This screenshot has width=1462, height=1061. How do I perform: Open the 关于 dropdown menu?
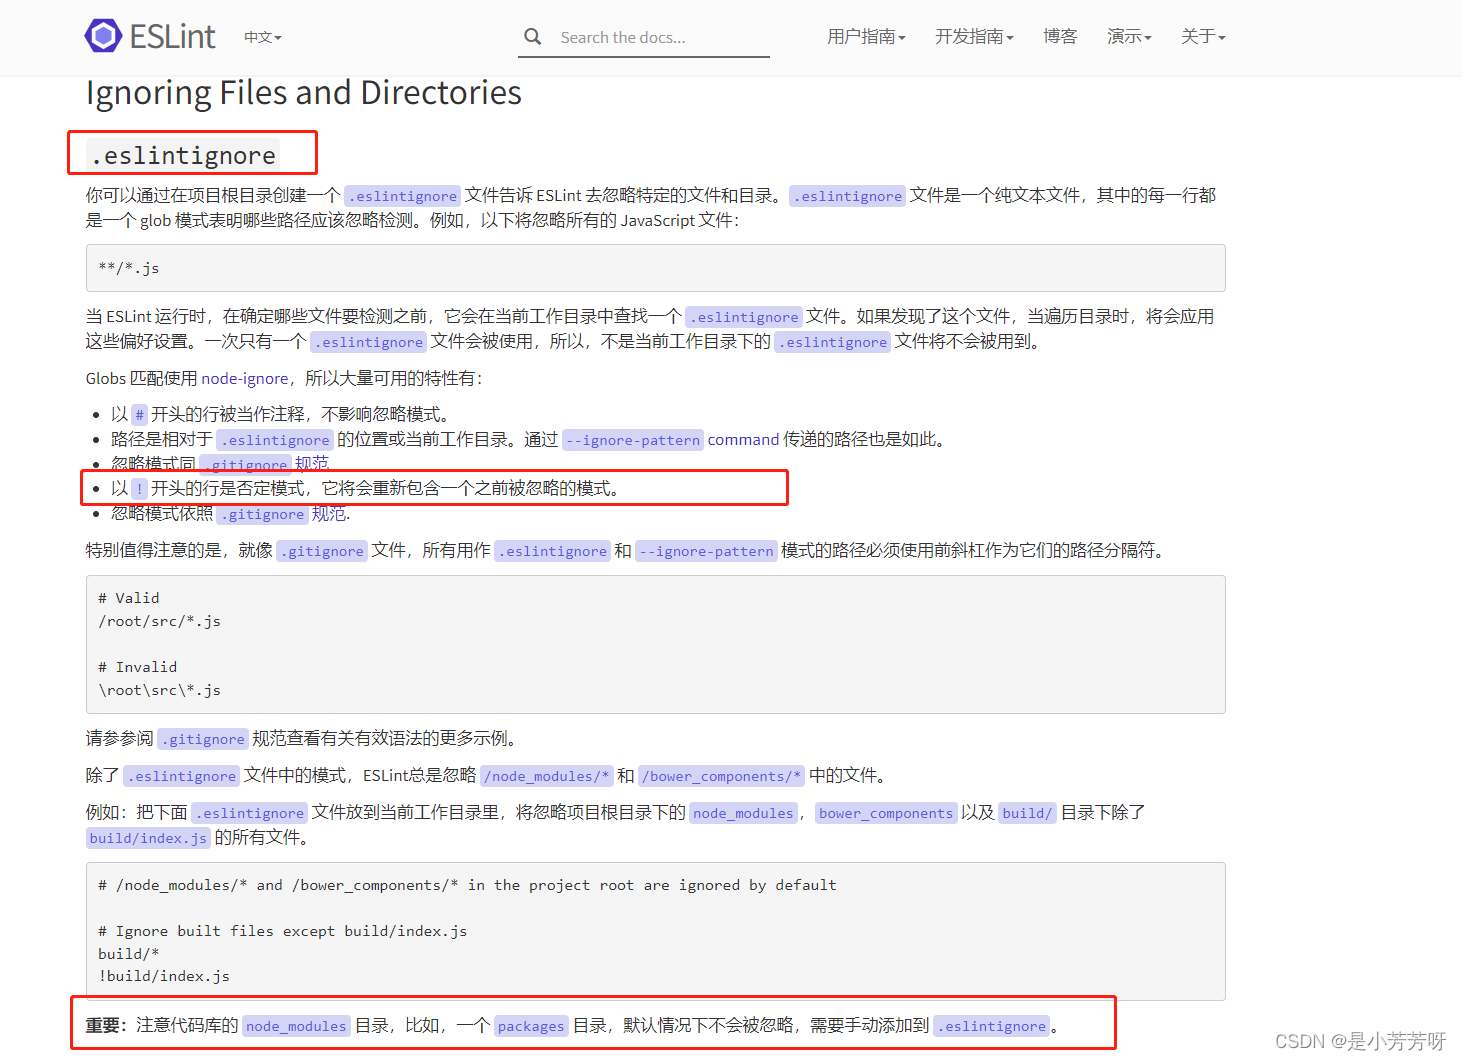point(1201,36)
